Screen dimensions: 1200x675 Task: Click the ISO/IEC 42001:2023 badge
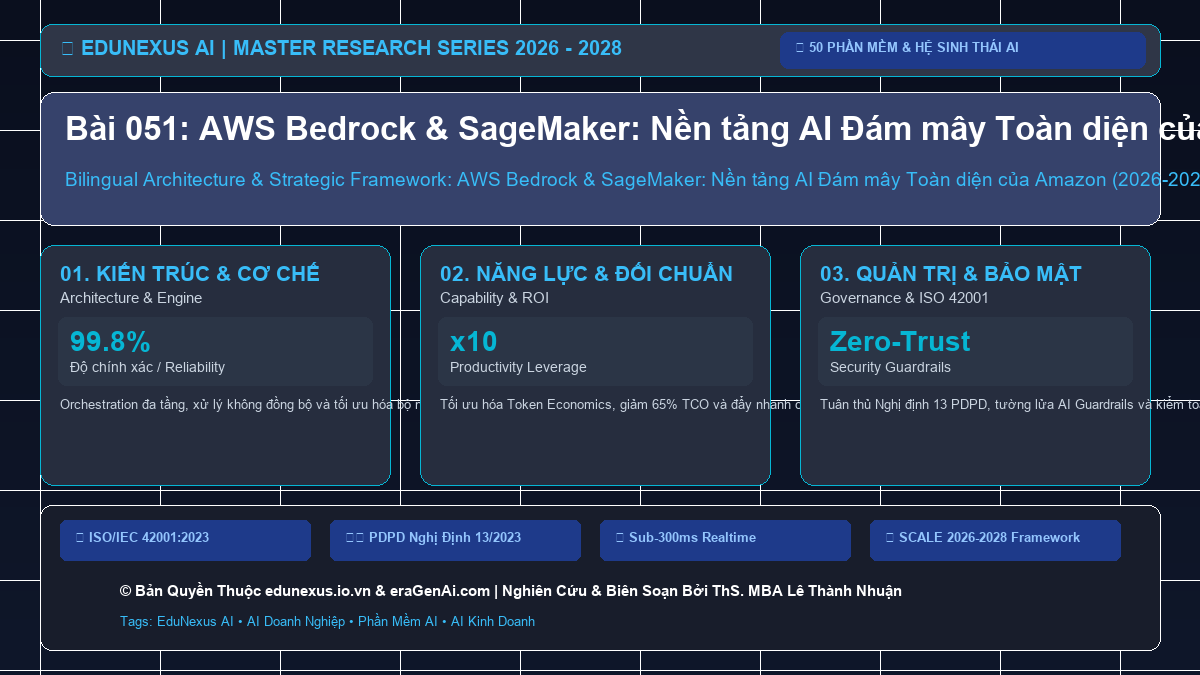(x=185, y=540)
